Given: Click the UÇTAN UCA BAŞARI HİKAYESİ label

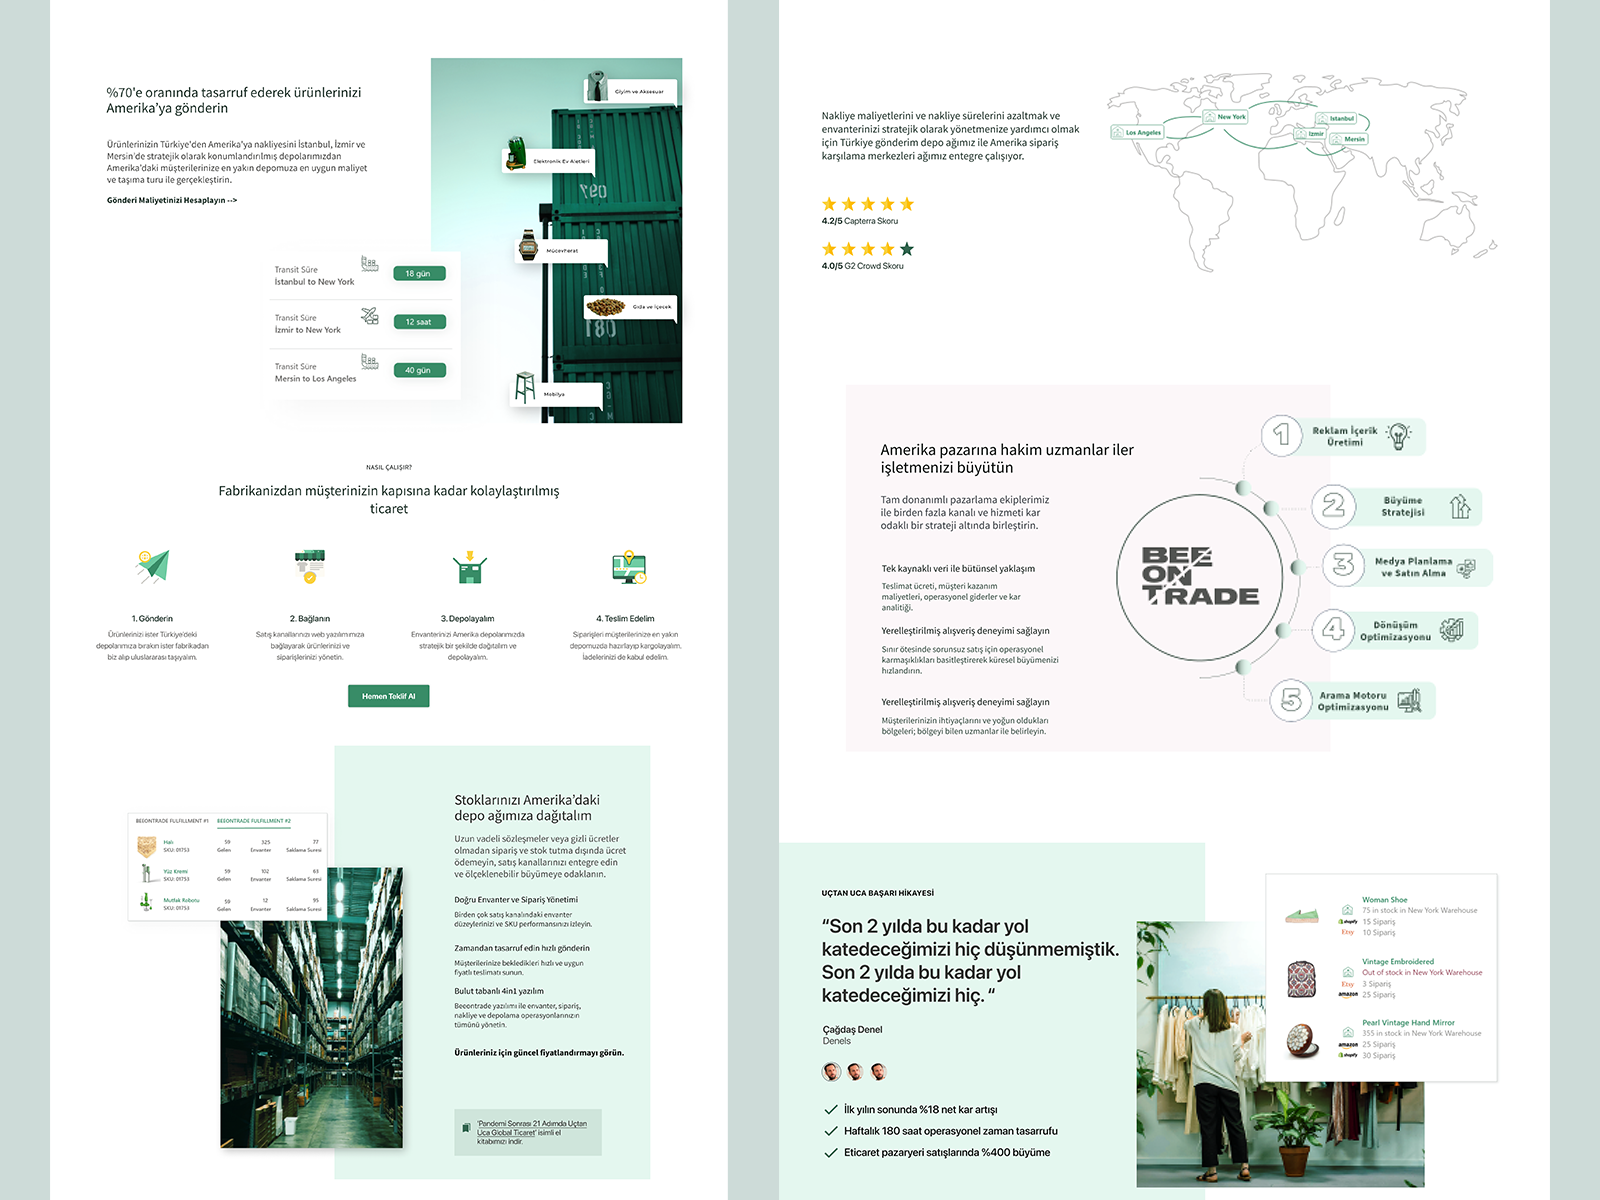Looking at the screenshot, I should [x=878, y=893].
